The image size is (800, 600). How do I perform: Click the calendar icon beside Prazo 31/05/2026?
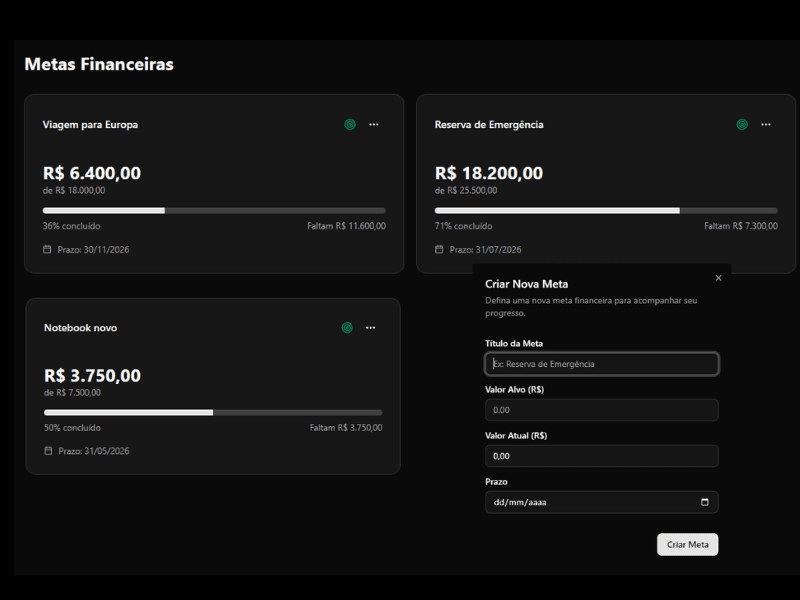pyautogui.click(x=47, y=451)
